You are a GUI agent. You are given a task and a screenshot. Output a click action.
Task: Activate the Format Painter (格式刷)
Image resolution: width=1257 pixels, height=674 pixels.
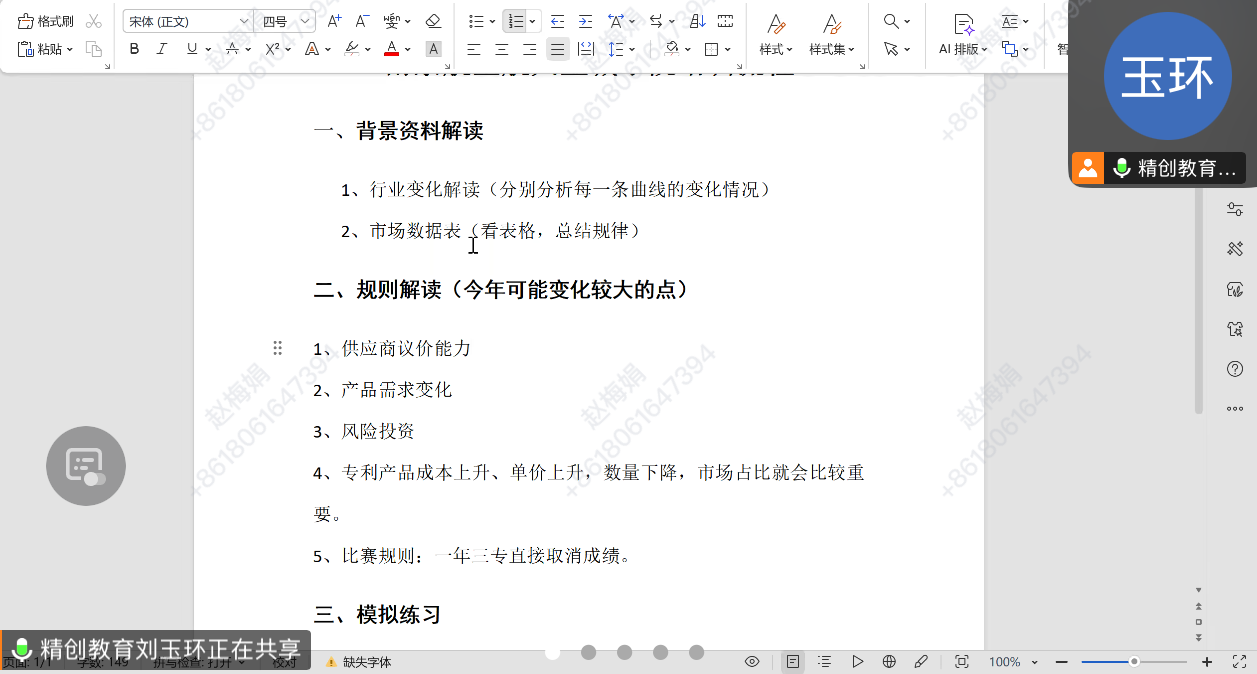tap(46, 21)
